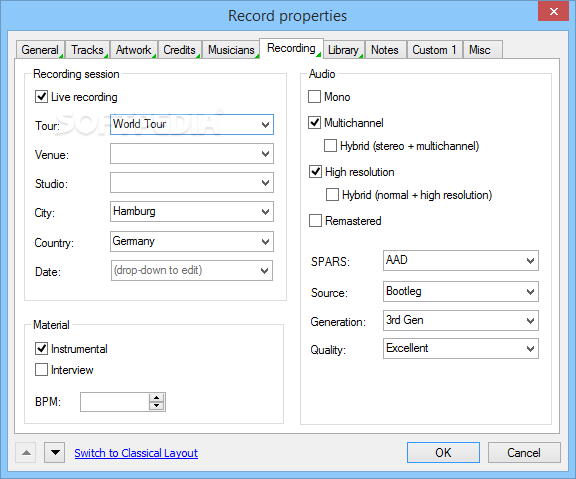The image size is (576, 479).
Task: Switch to the Artwork tab
Action: (x=134, y=50)
